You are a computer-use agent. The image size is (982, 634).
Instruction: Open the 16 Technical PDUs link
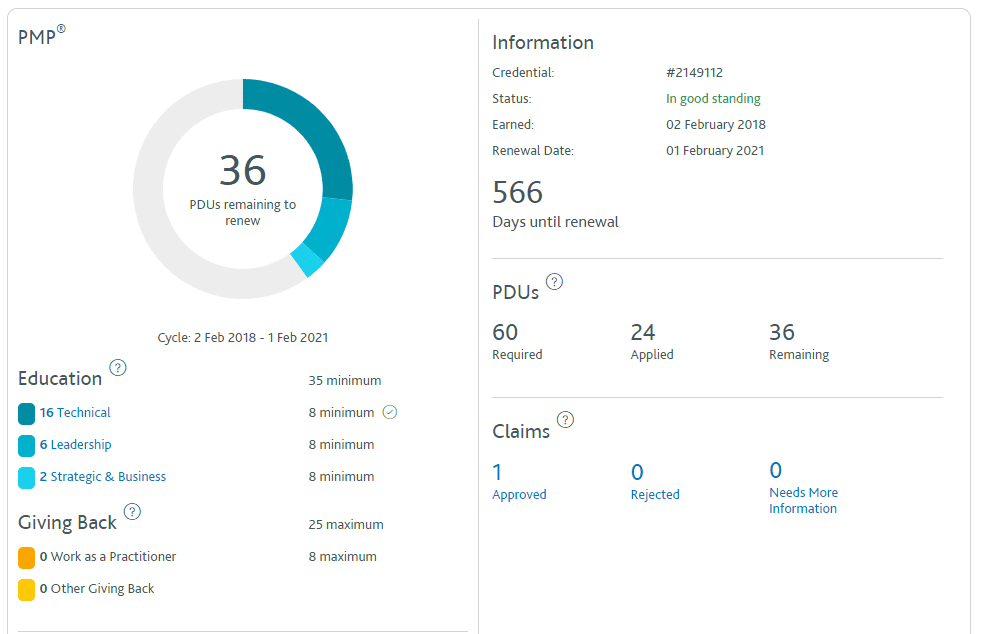click(75, 413)
